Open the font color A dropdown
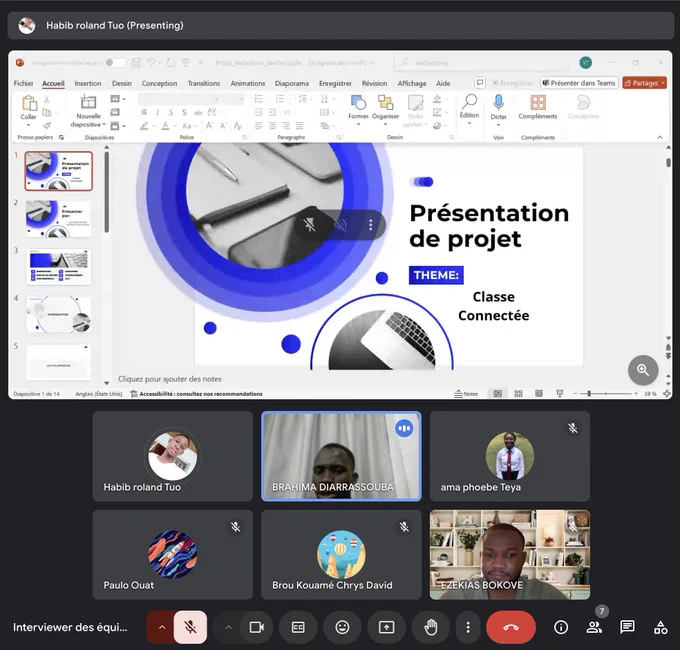This screenshot has width=680, height=650. pos(175,126)
